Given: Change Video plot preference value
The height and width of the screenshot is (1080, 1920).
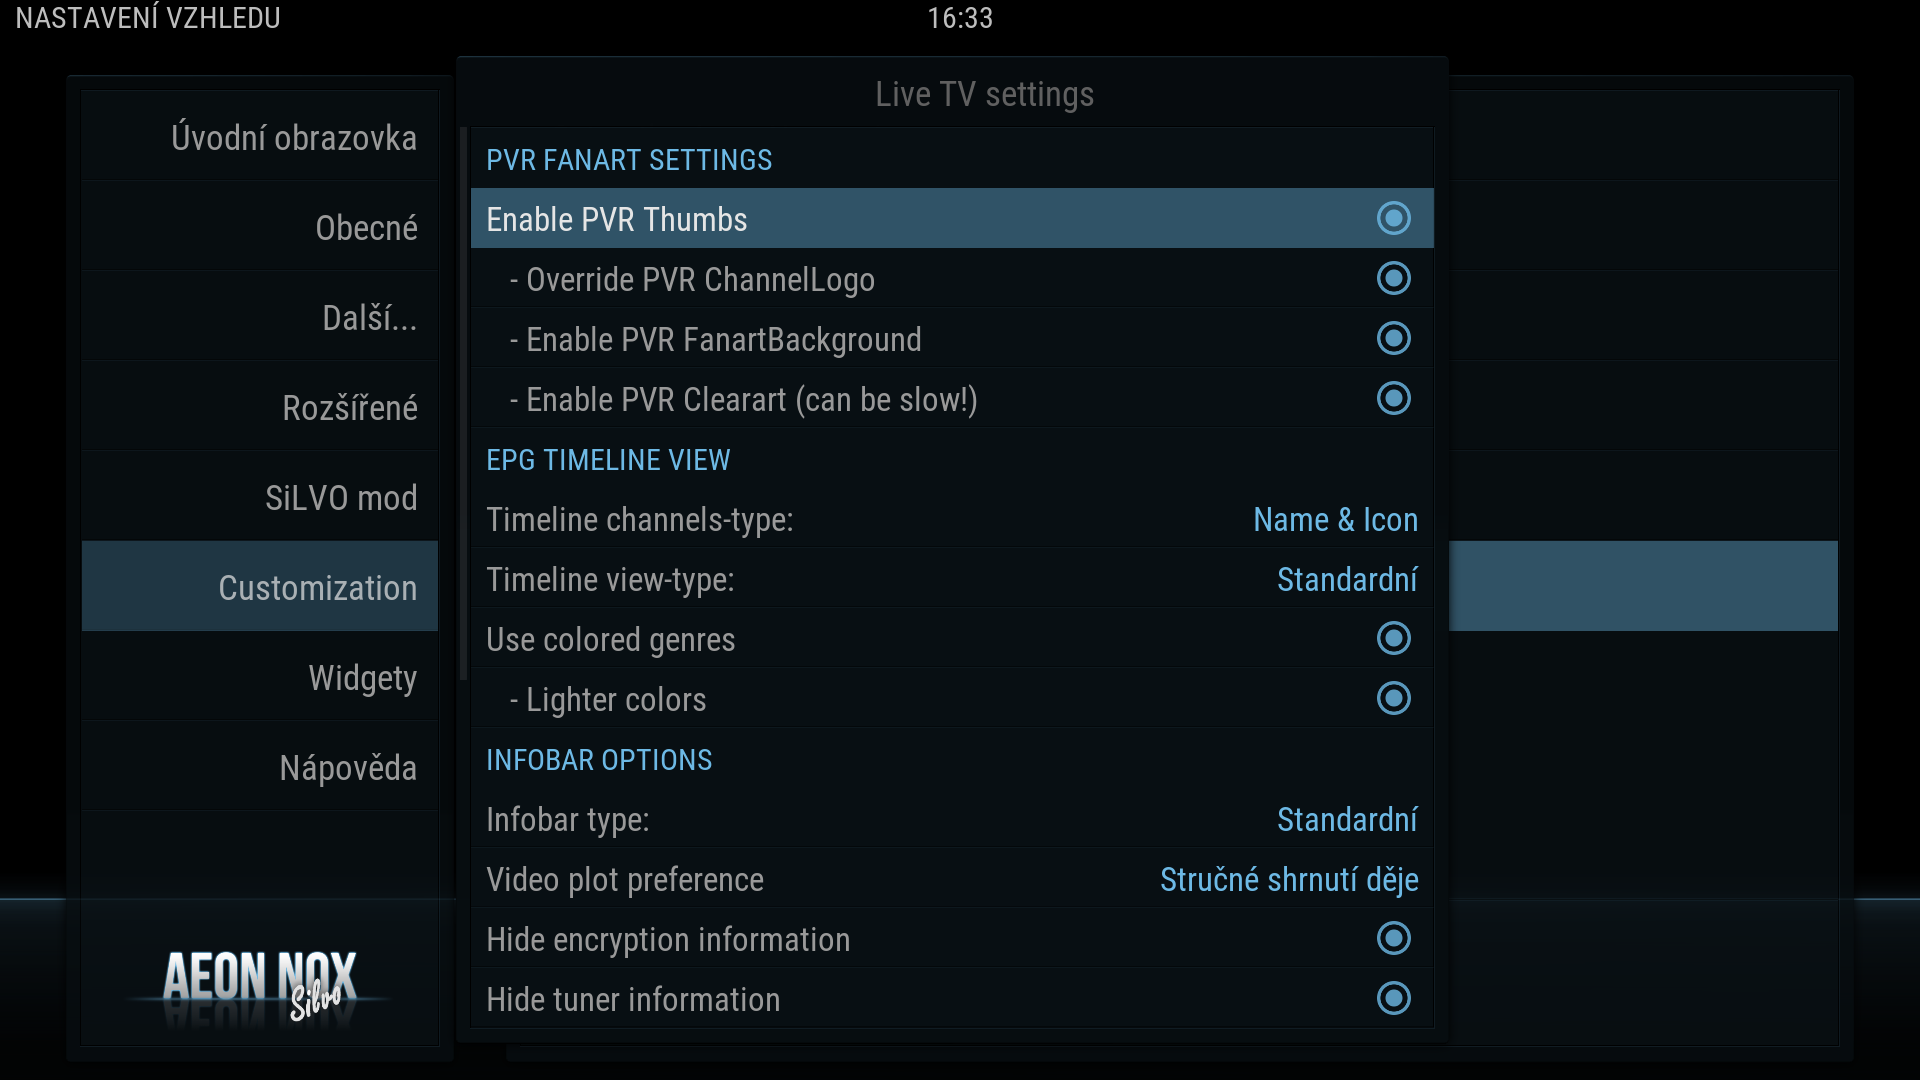Looking at the screenshot, I should (x=1288, y=880).
